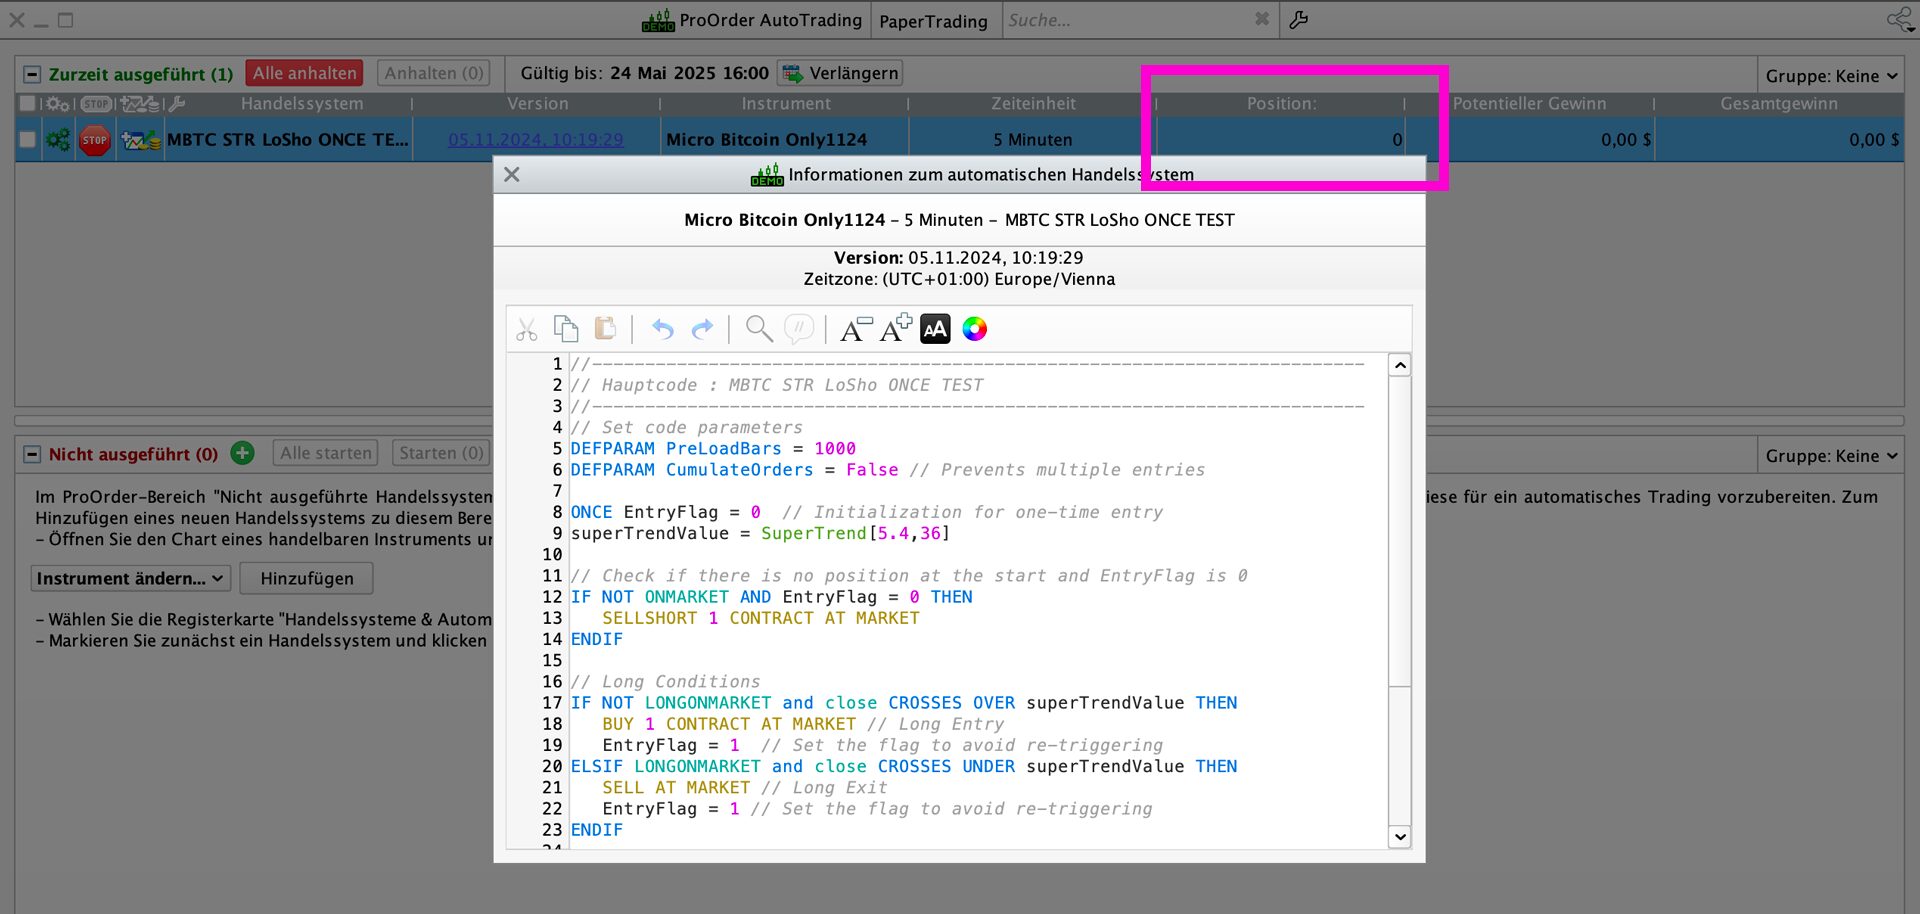The image size is (1920, 914).
Task: Collapse the Nicht ausgeführt section
Action: coord(32,454)
